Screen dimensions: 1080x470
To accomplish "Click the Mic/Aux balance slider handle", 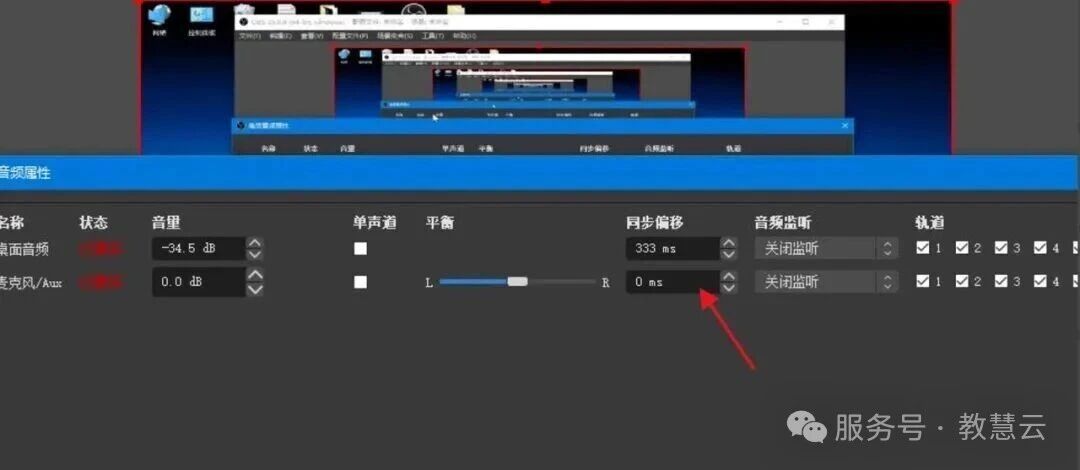I will [517, 282].
